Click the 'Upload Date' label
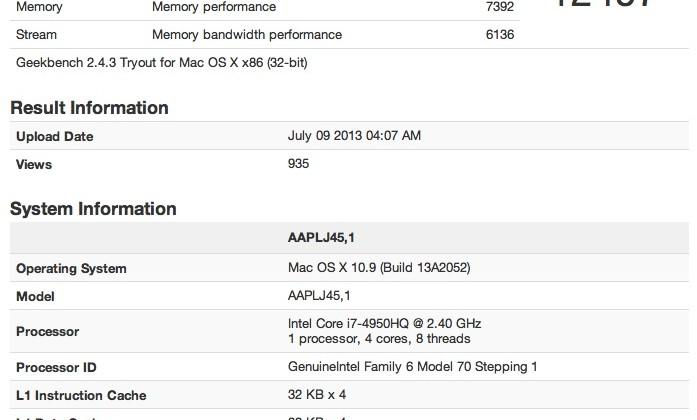The width and height of the screenshot is (697, 420). click(x=55, y=136)
